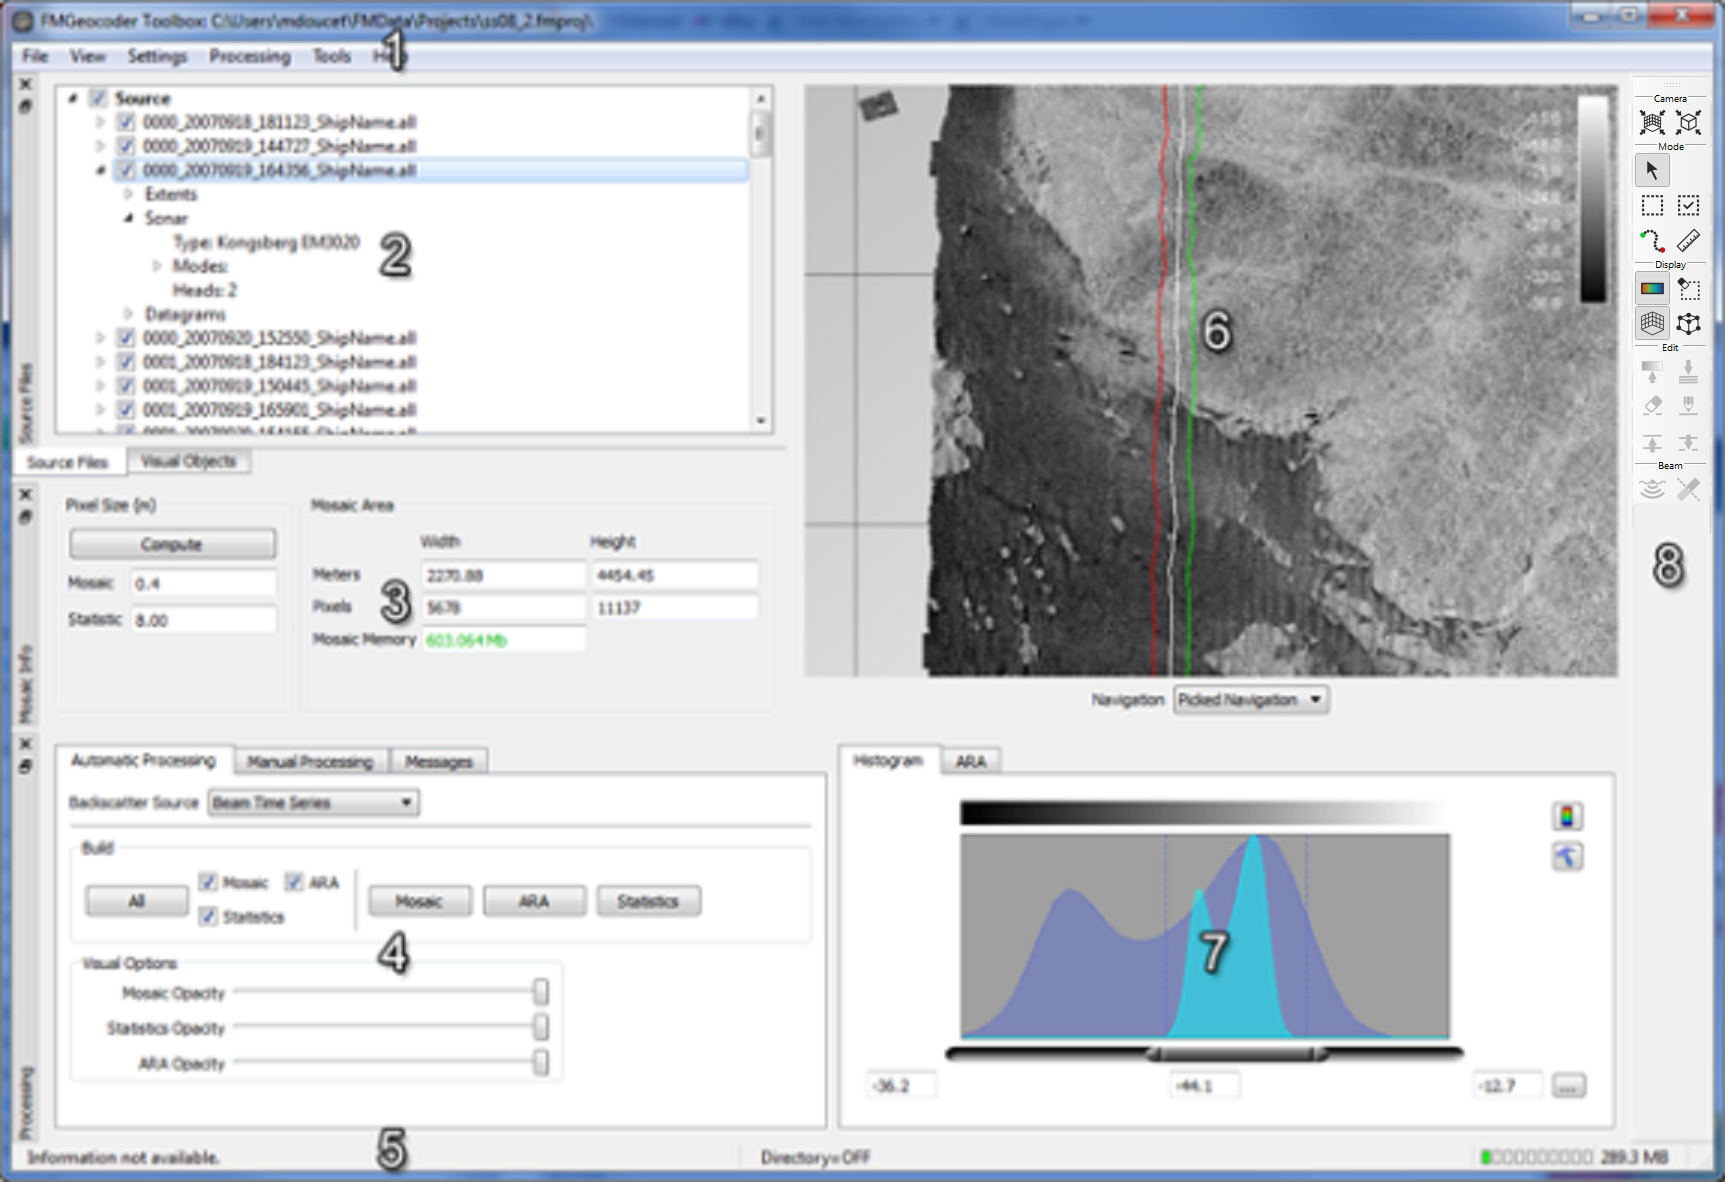Viewport: 1725px width, 1182px height.
Task: Choose the path tool with green and red endpoints
Action: [x=1651, y=240]
